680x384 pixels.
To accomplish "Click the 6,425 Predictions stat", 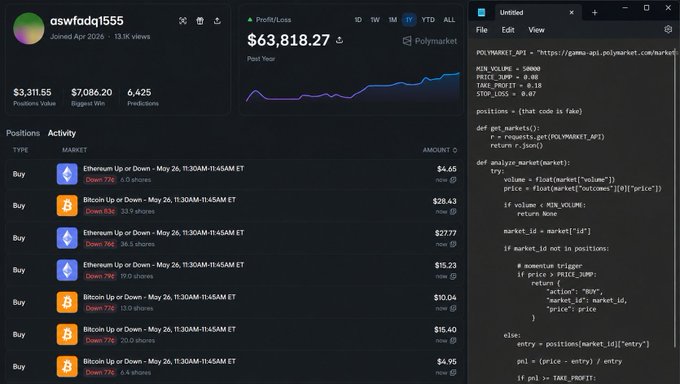I will [143, 97].
